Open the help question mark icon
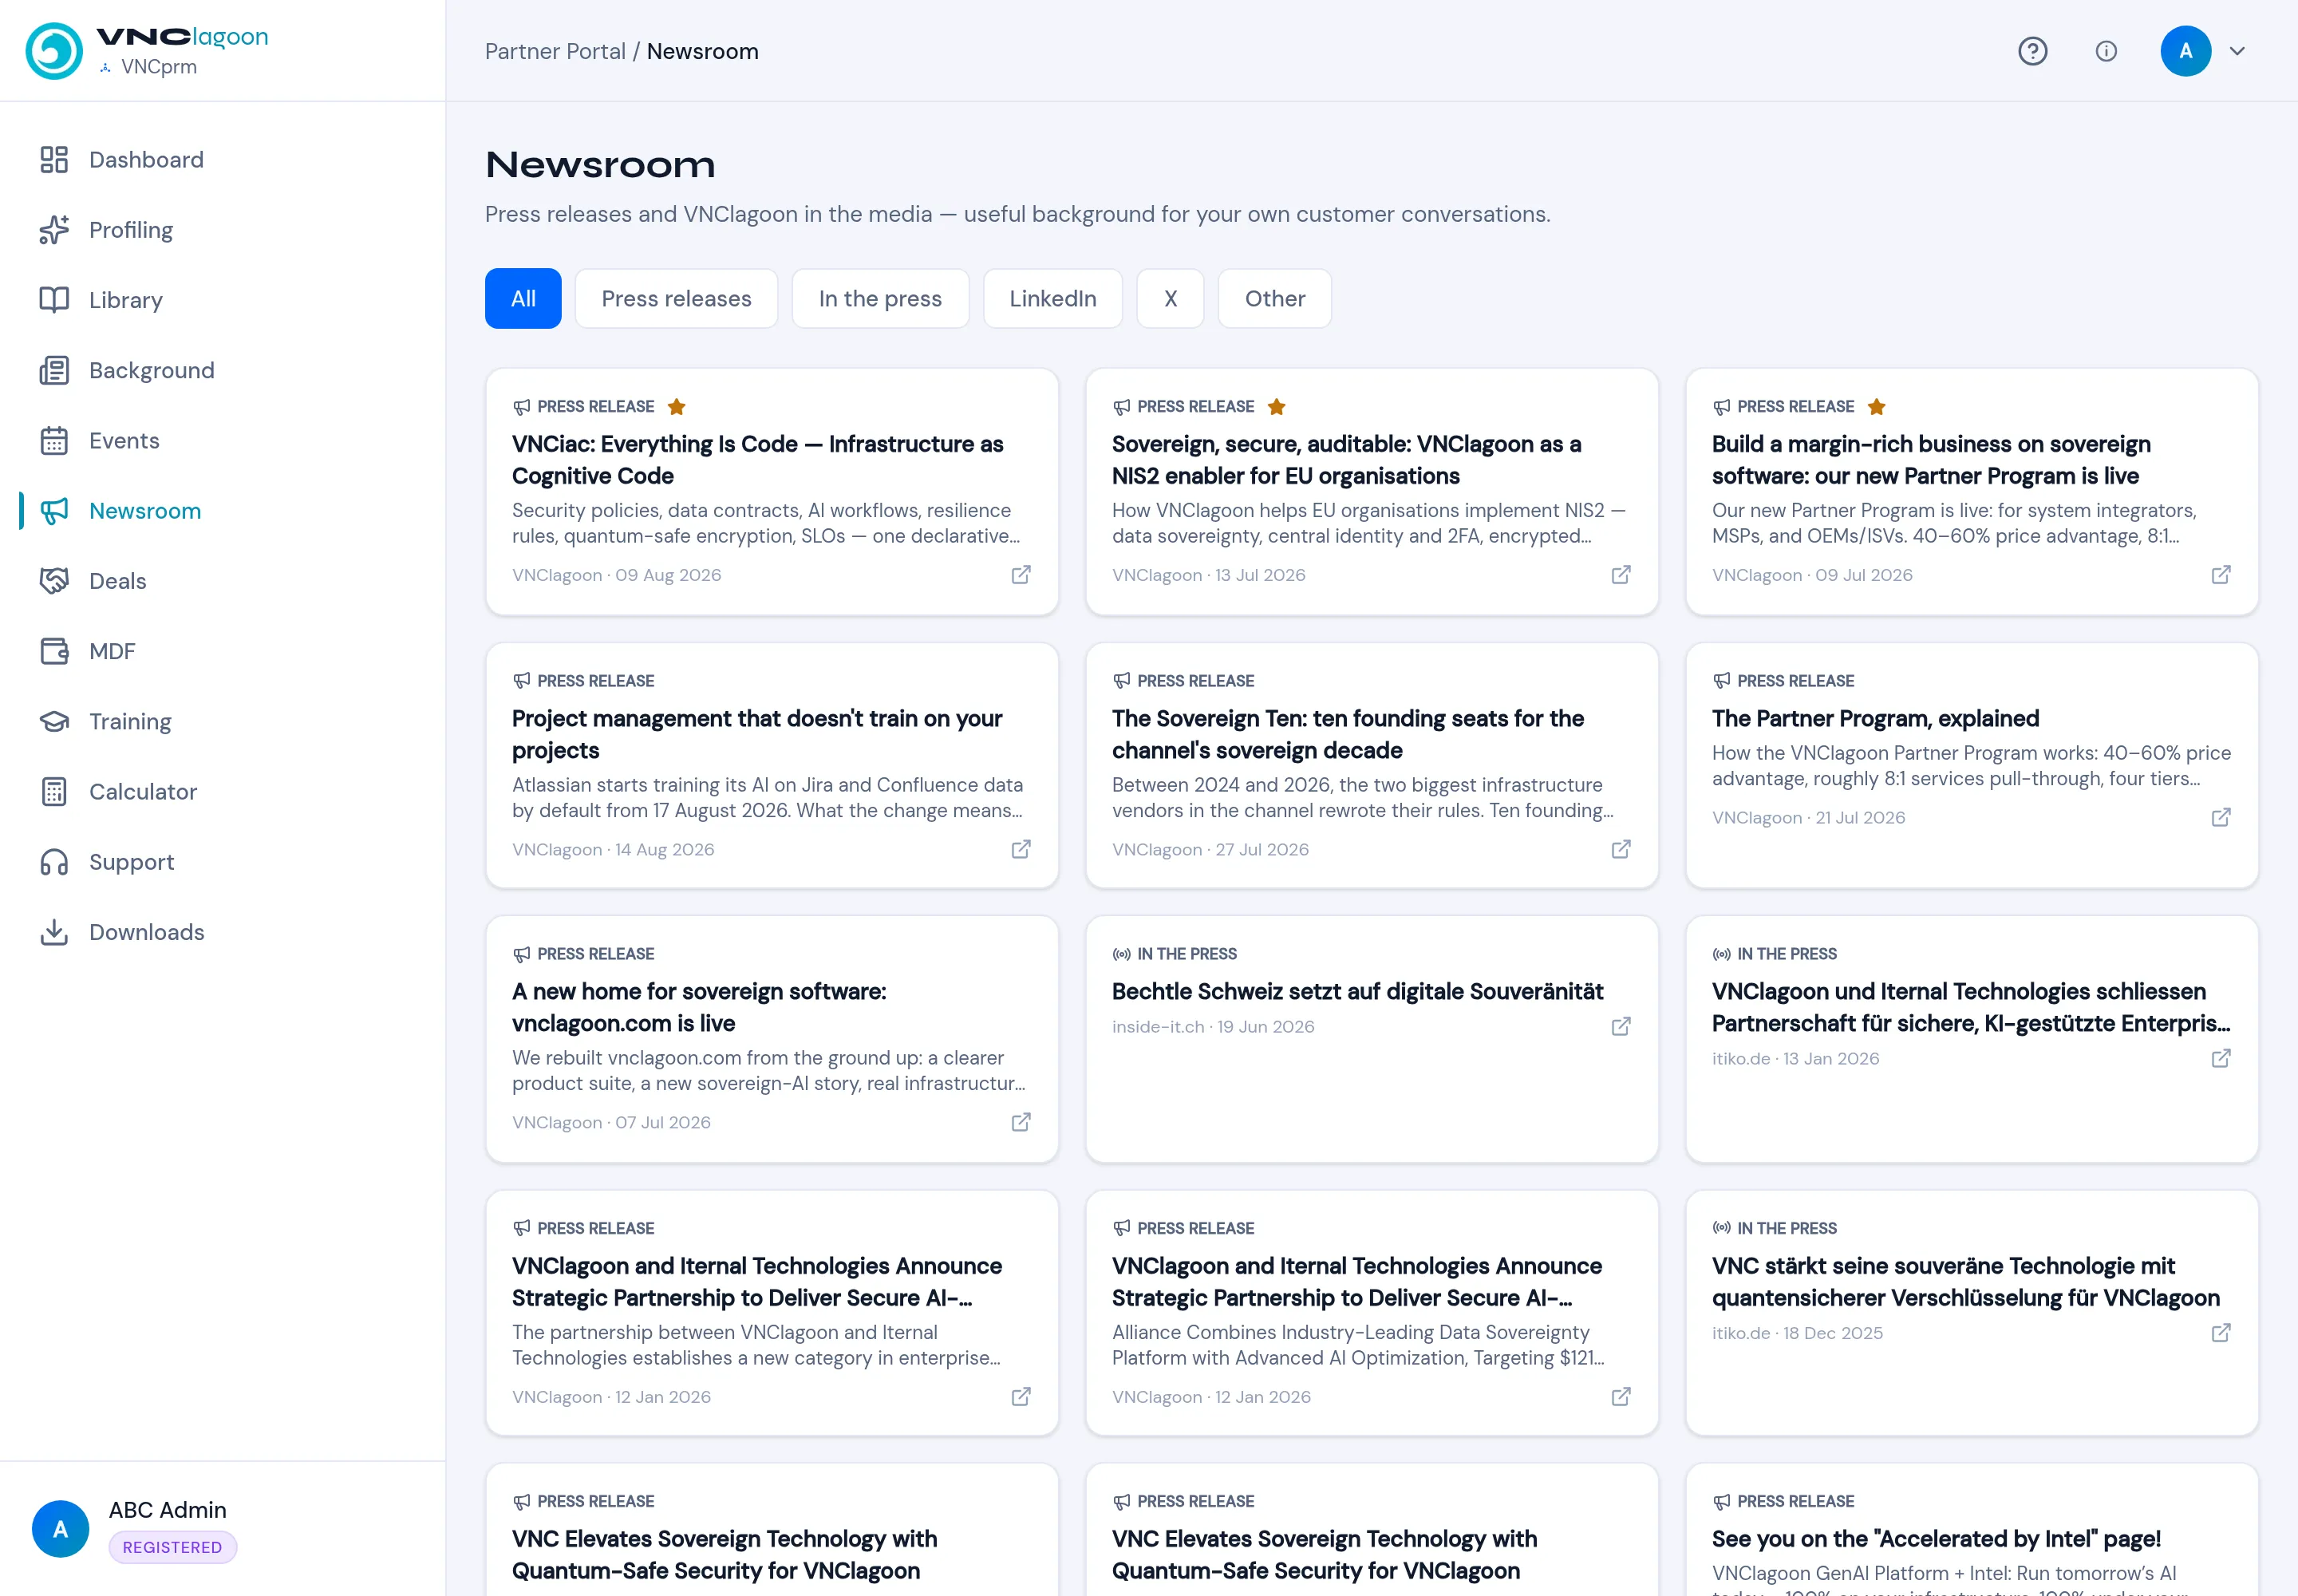 [2032, 51]
